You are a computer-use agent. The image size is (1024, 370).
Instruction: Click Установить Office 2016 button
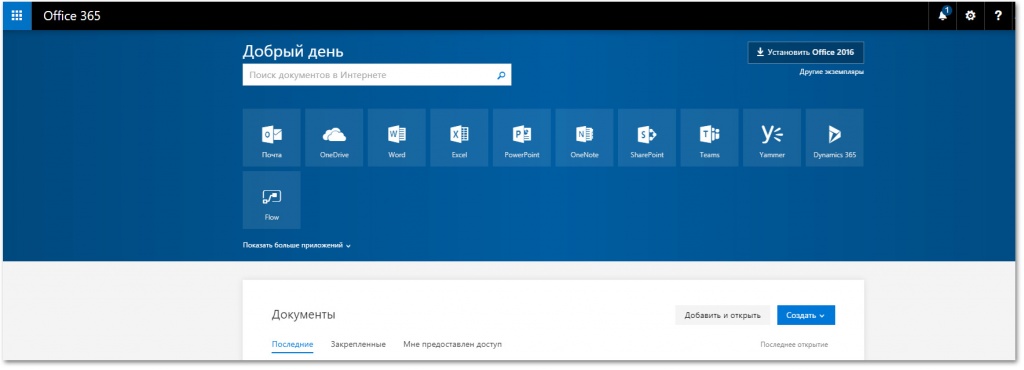coord(806,52)
